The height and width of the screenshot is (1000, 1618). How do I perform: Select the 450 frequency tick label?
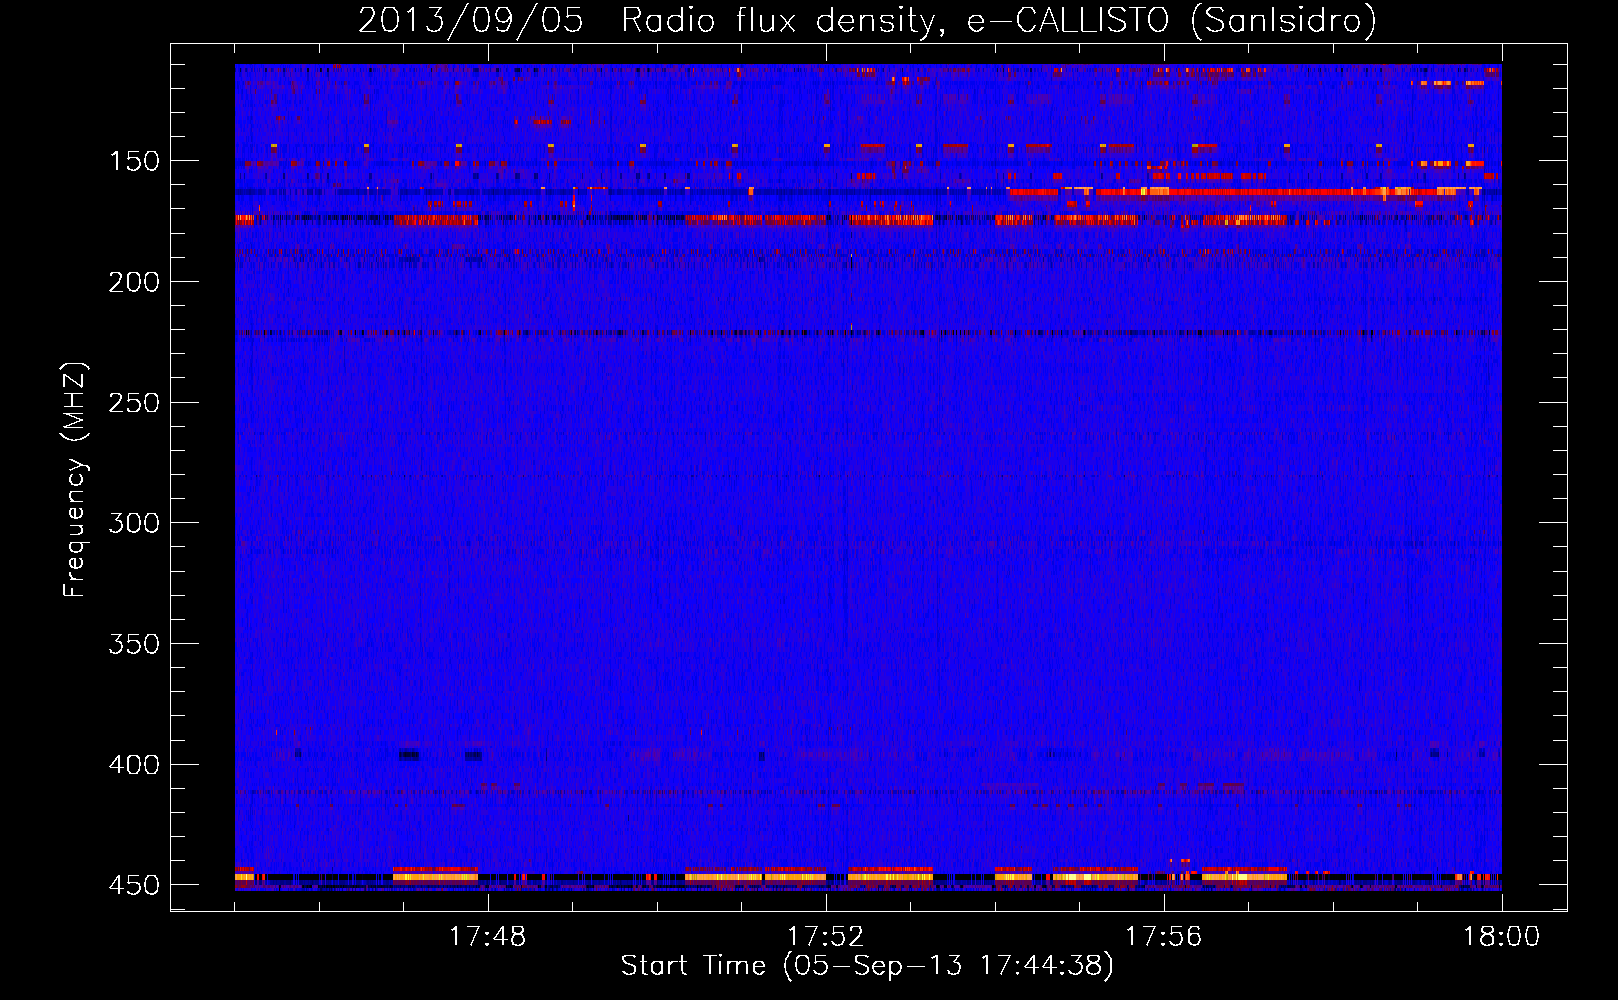click(x=134, y=886)
